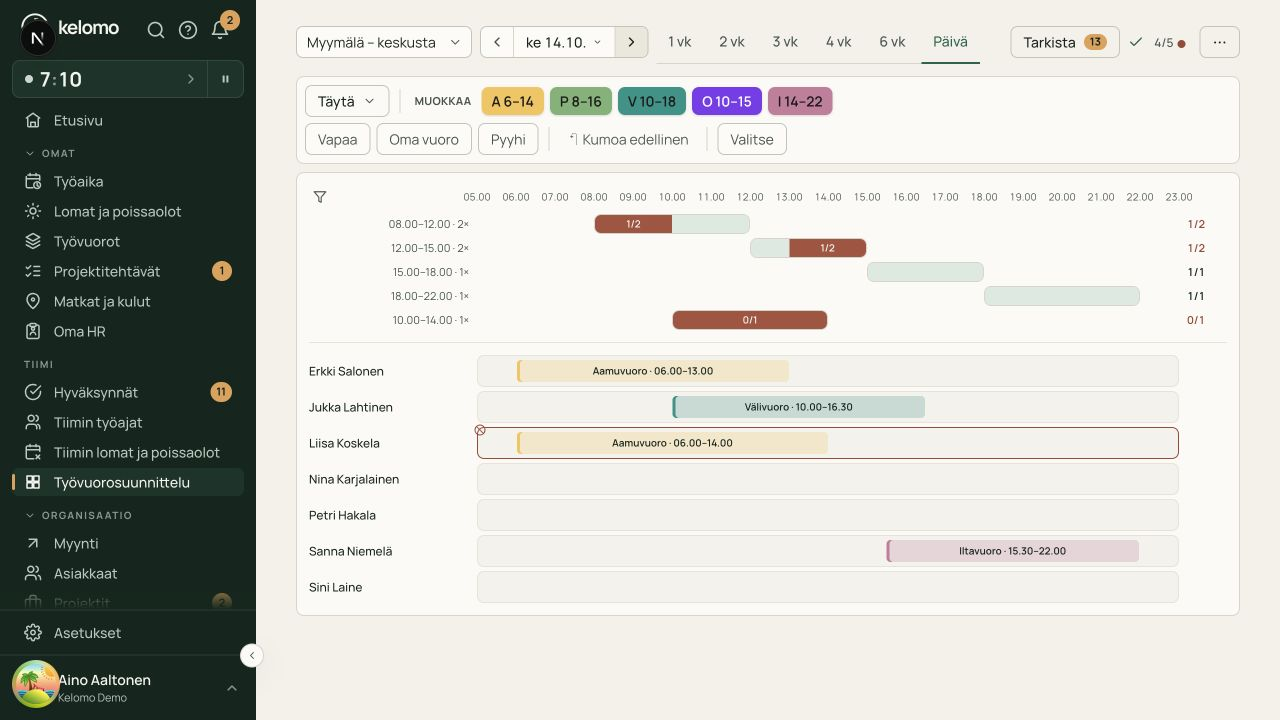Switch to the 2 vk view tab
Viewport: 1280px width, 720px height.
coord(732,42)
